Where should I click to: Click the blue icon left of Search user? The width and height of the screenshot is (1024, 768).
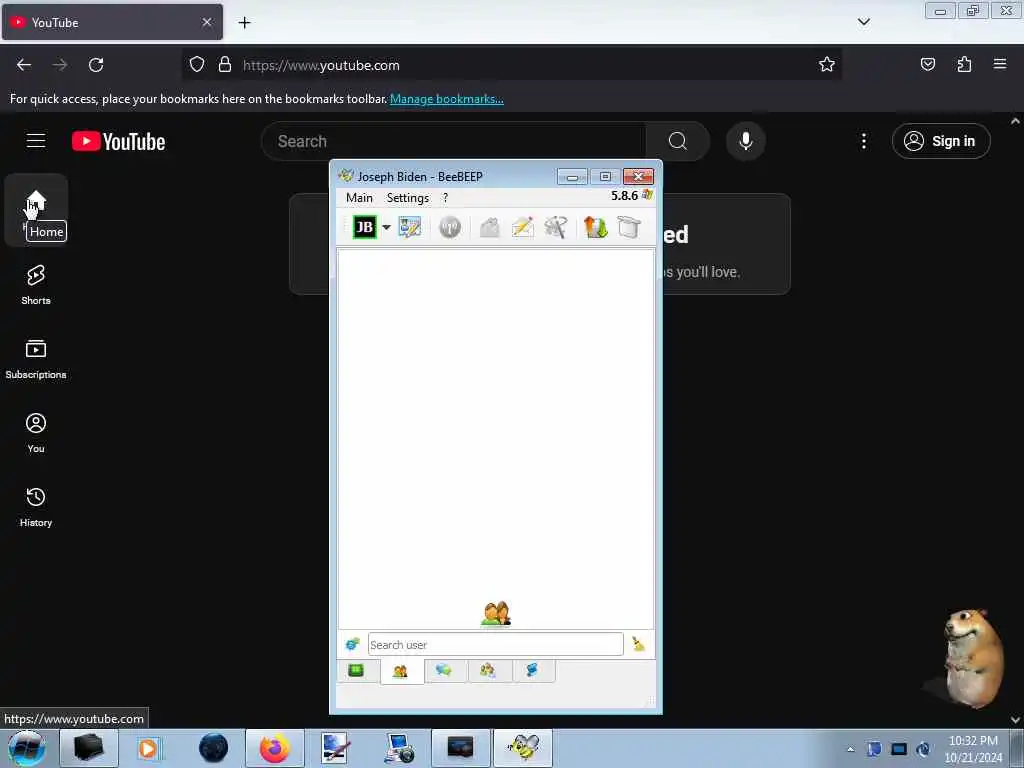click(353, 645)
